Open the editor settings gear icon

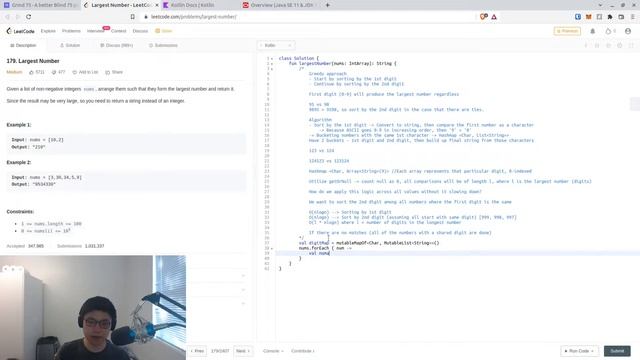[x=620, y=45]
